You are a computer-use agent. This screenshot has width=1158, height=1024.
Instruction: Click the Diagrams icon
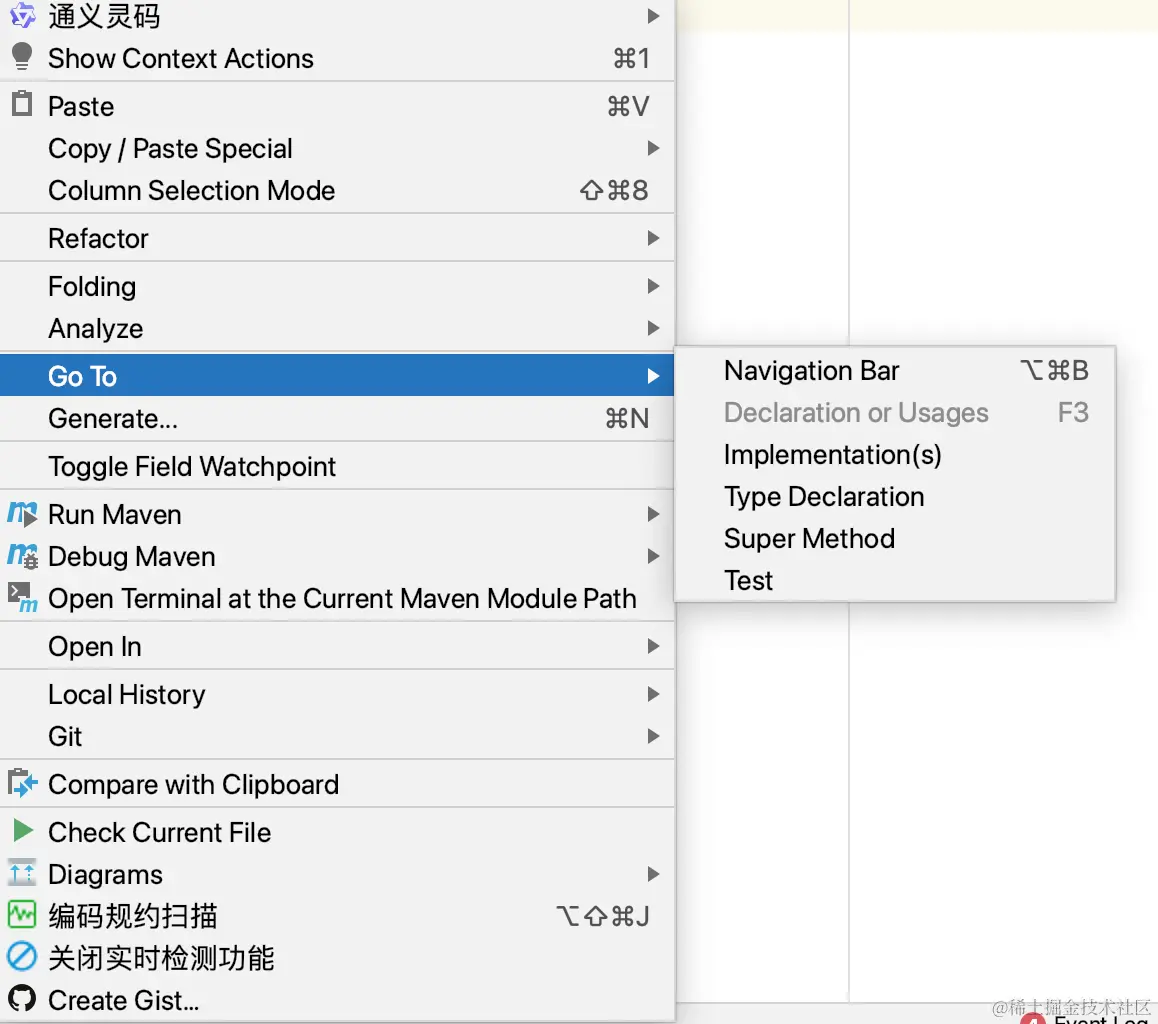click(22, 873)
